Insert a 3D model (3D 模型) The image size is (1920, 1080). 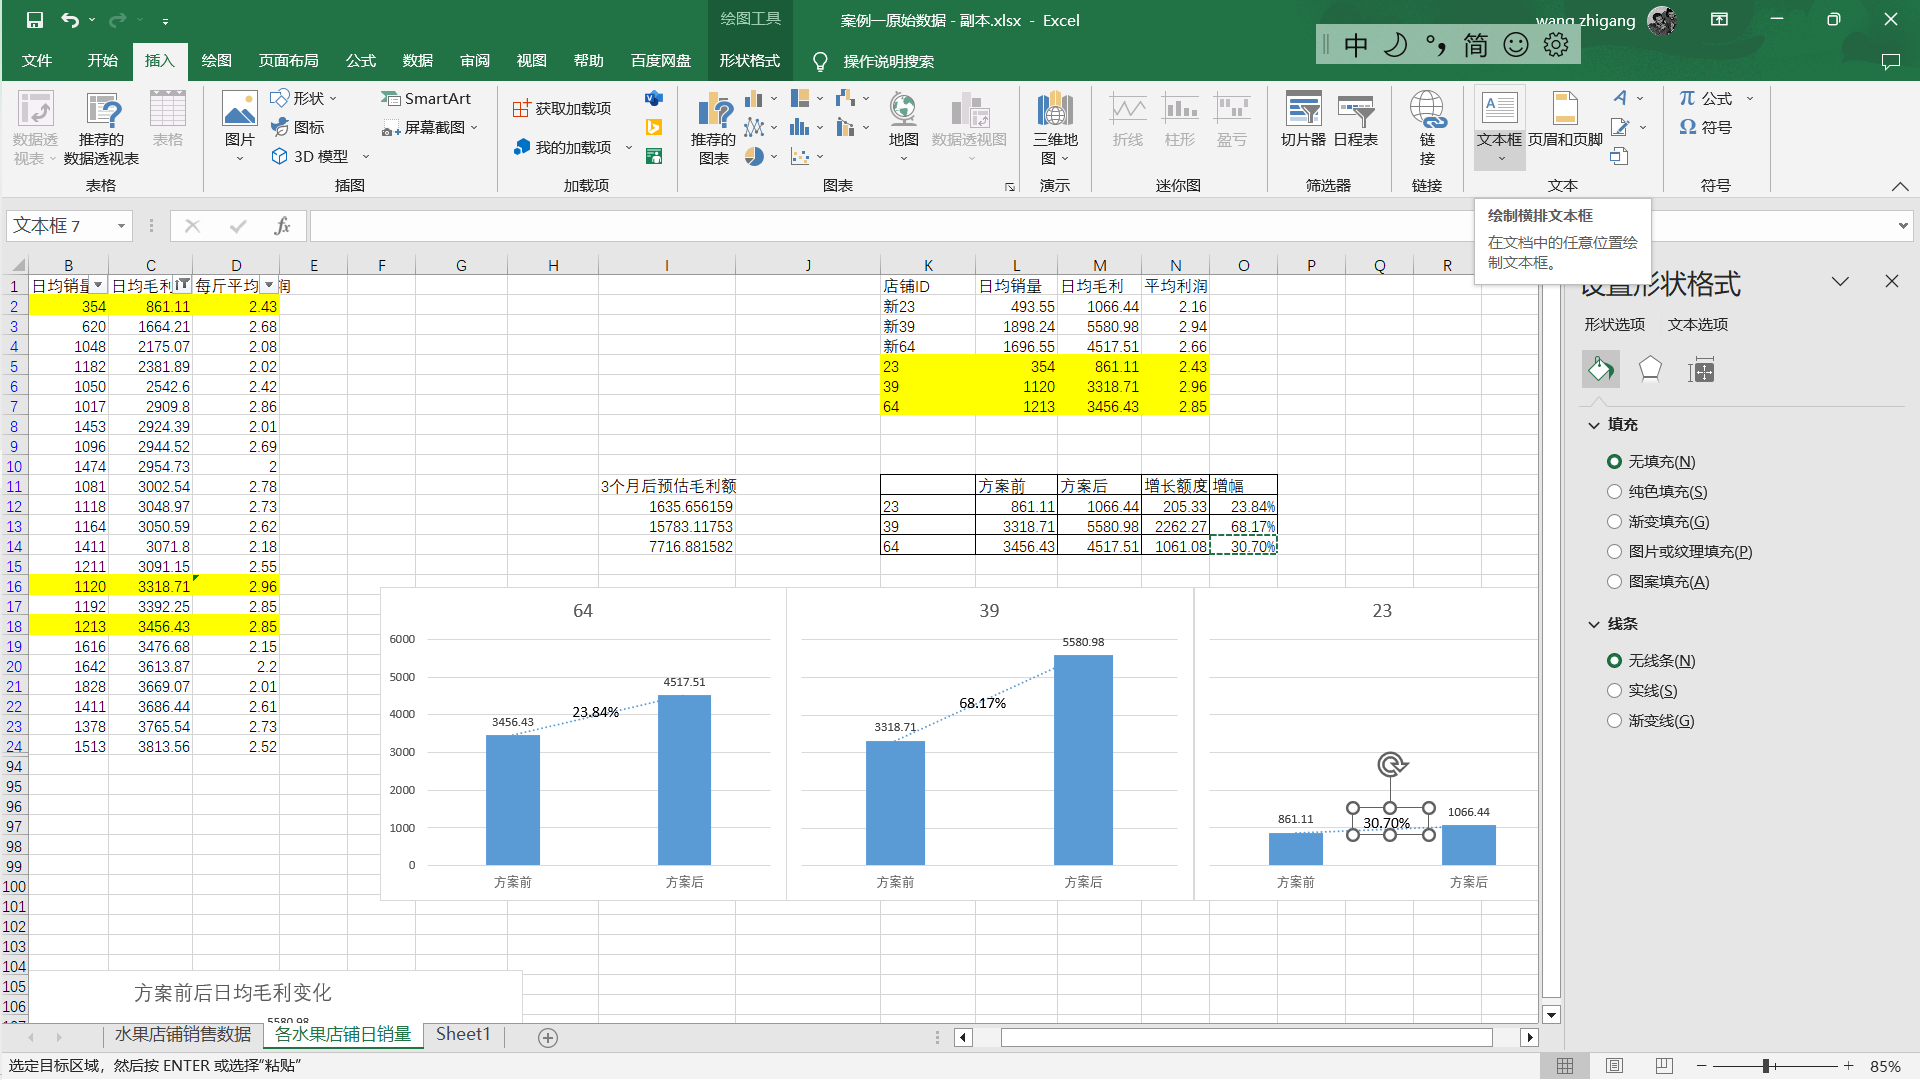tap(320, 156)
